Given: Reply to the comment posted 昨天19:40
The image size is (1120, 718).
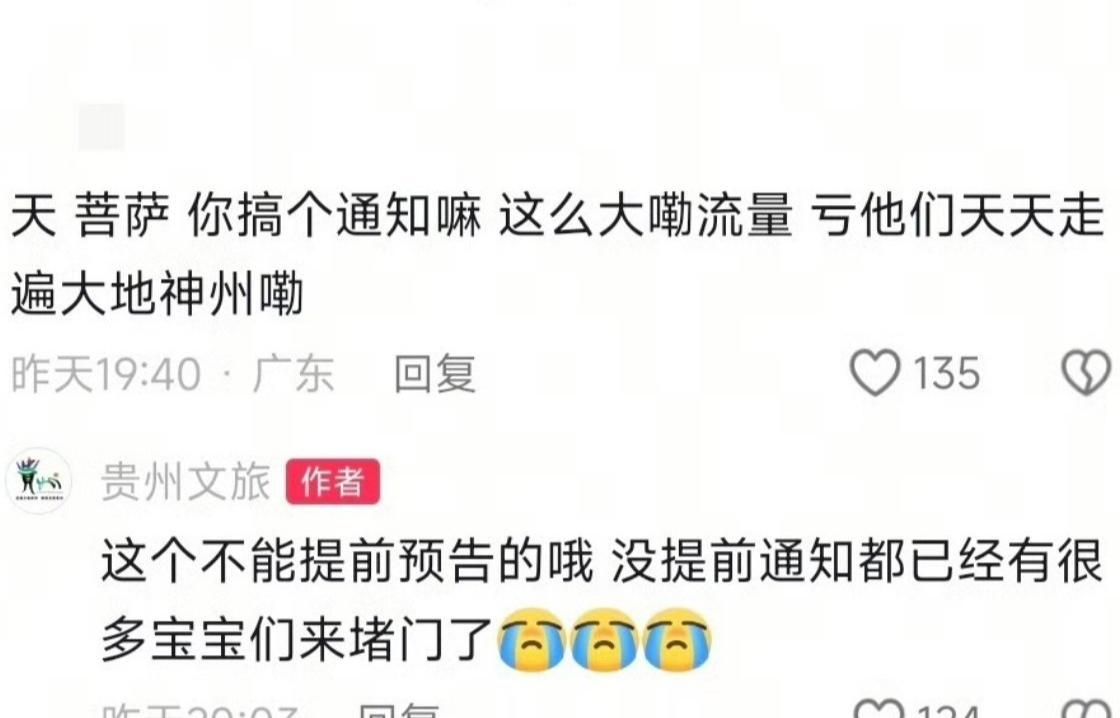Looking at the screenshot, I should tap(435, 373).
